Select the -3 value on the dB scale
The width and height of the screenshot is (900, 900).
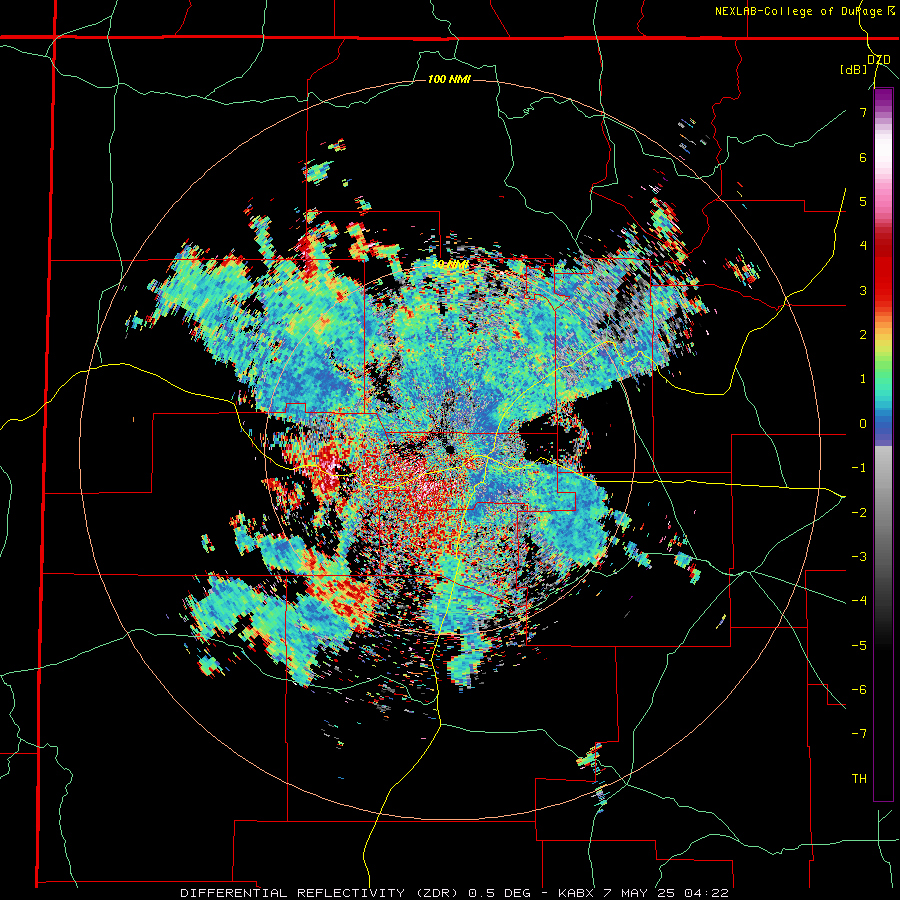(x=859, y=556)
